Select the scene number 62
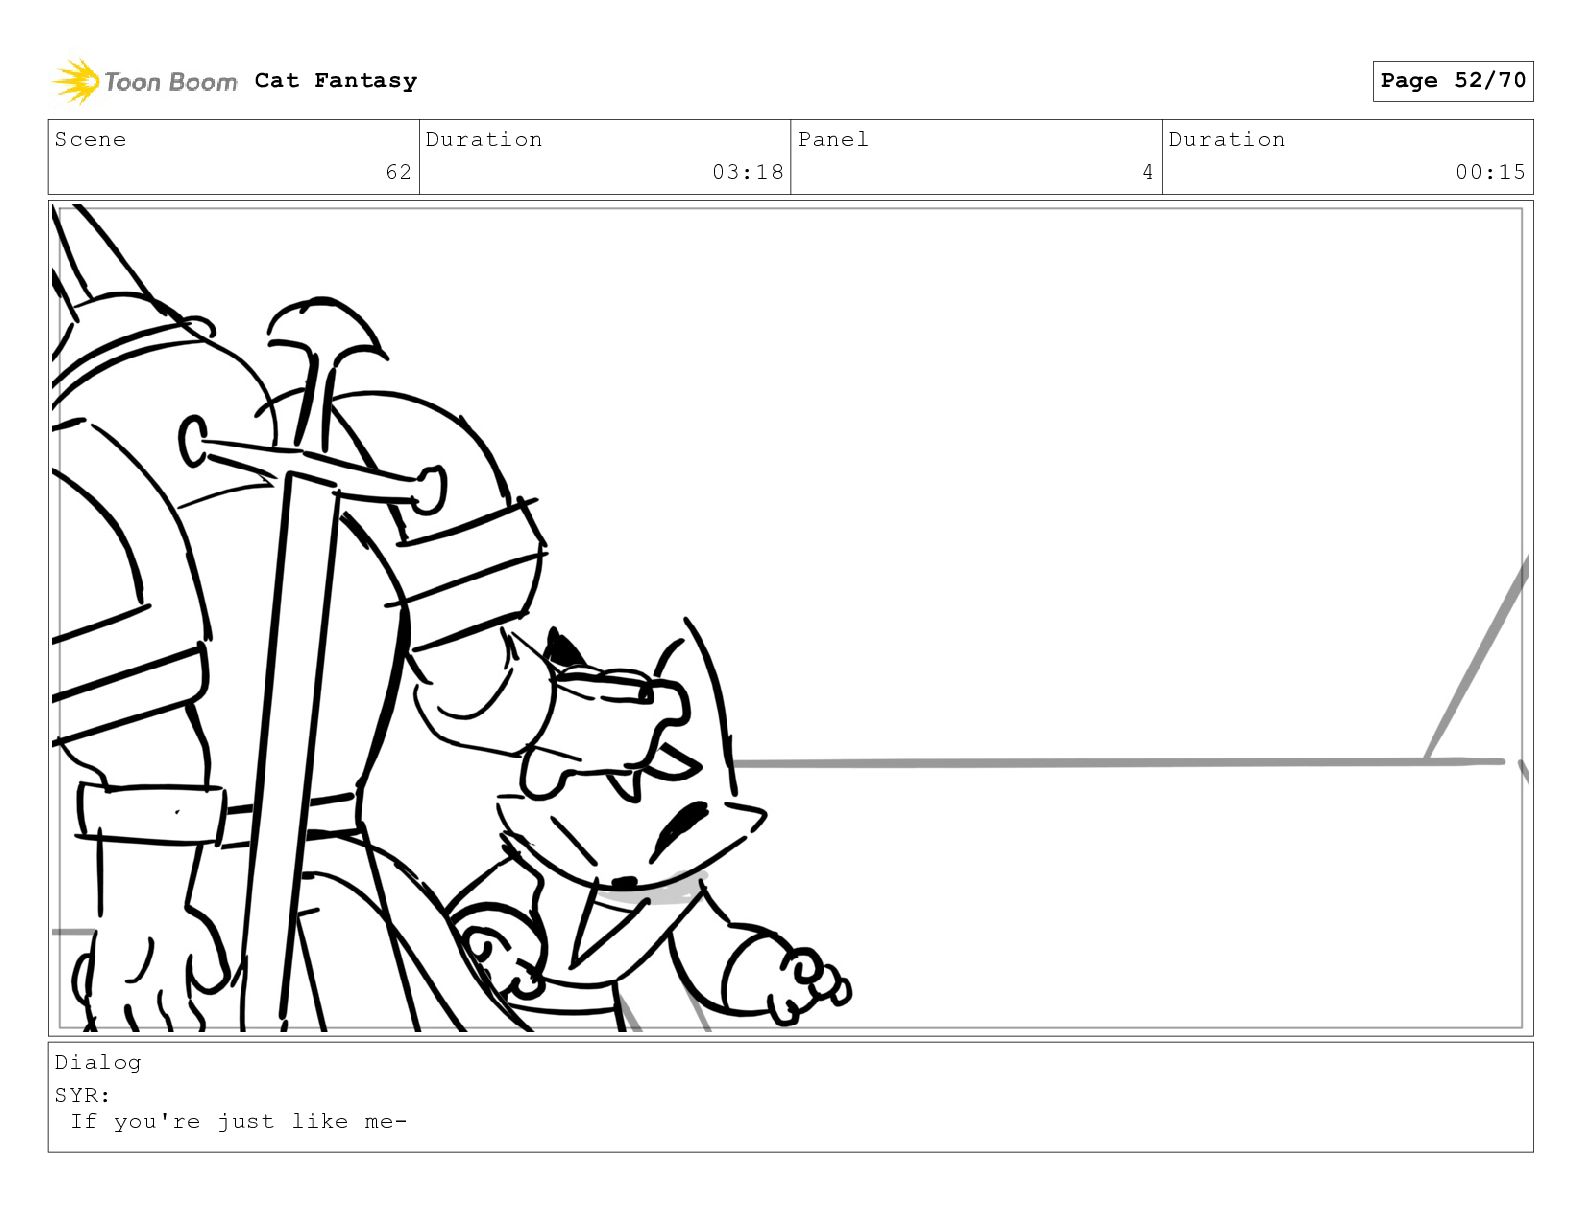This screenshot has width=1584, height=1224. [398, 172]
